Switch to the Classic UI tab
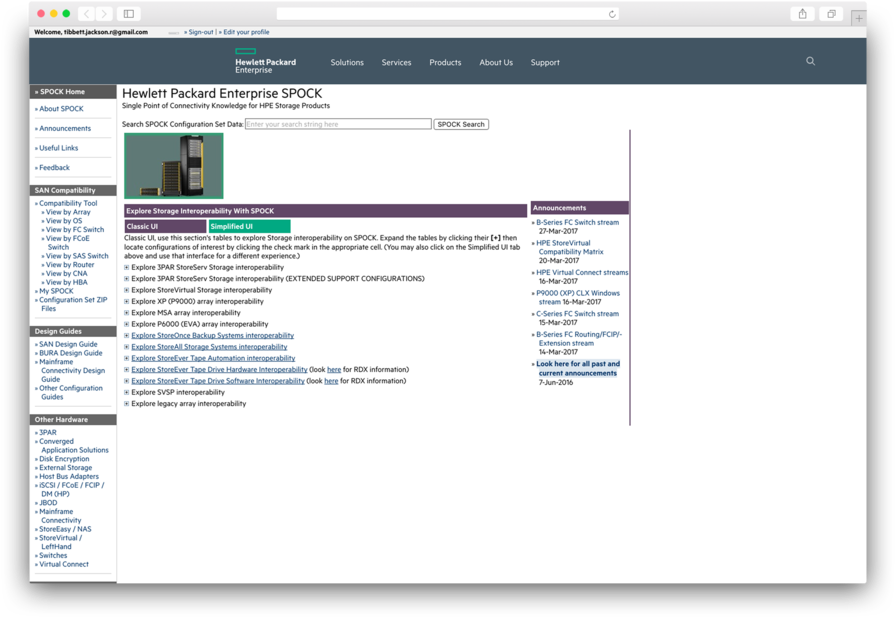This screenshot has width=895, height=617. coord(165,226)
